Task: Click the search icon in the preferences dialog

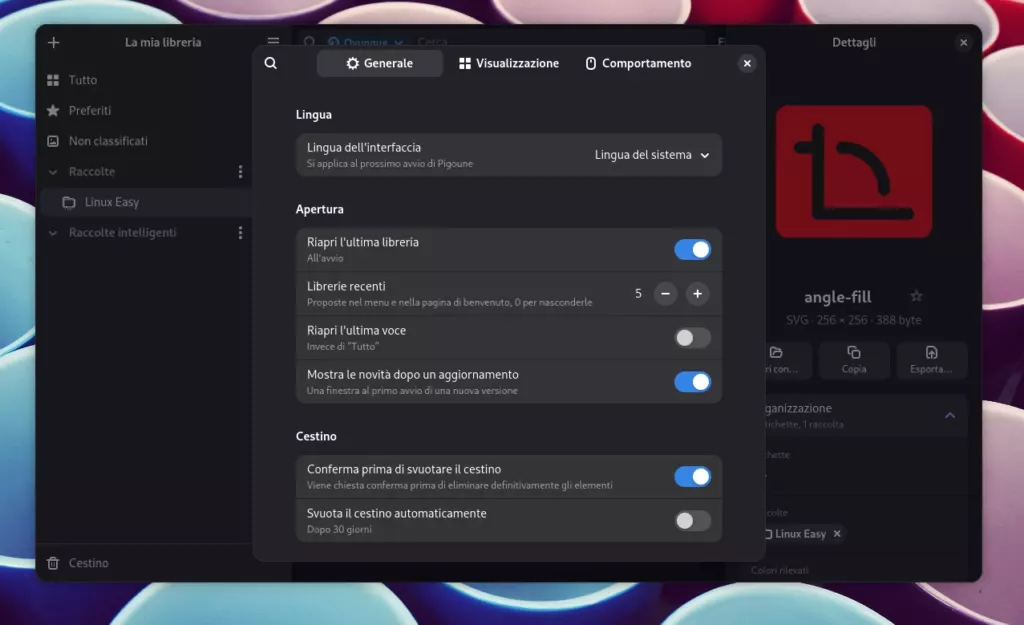Action: tap(270, 63)
